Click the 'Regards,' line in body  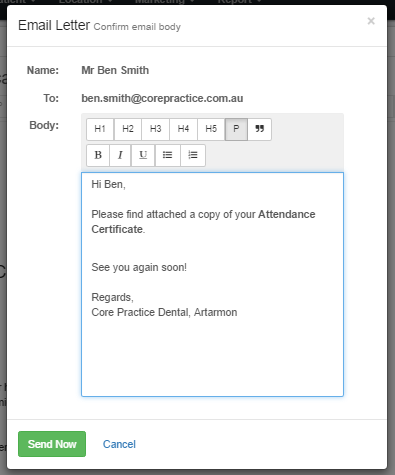point(112,297)
